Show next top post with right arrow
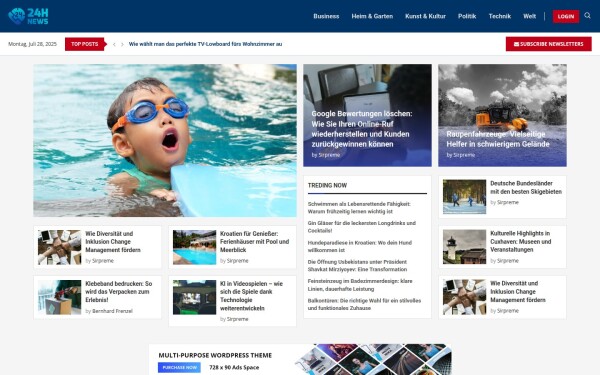The image size is (600, 375). (x=122, y=44)
